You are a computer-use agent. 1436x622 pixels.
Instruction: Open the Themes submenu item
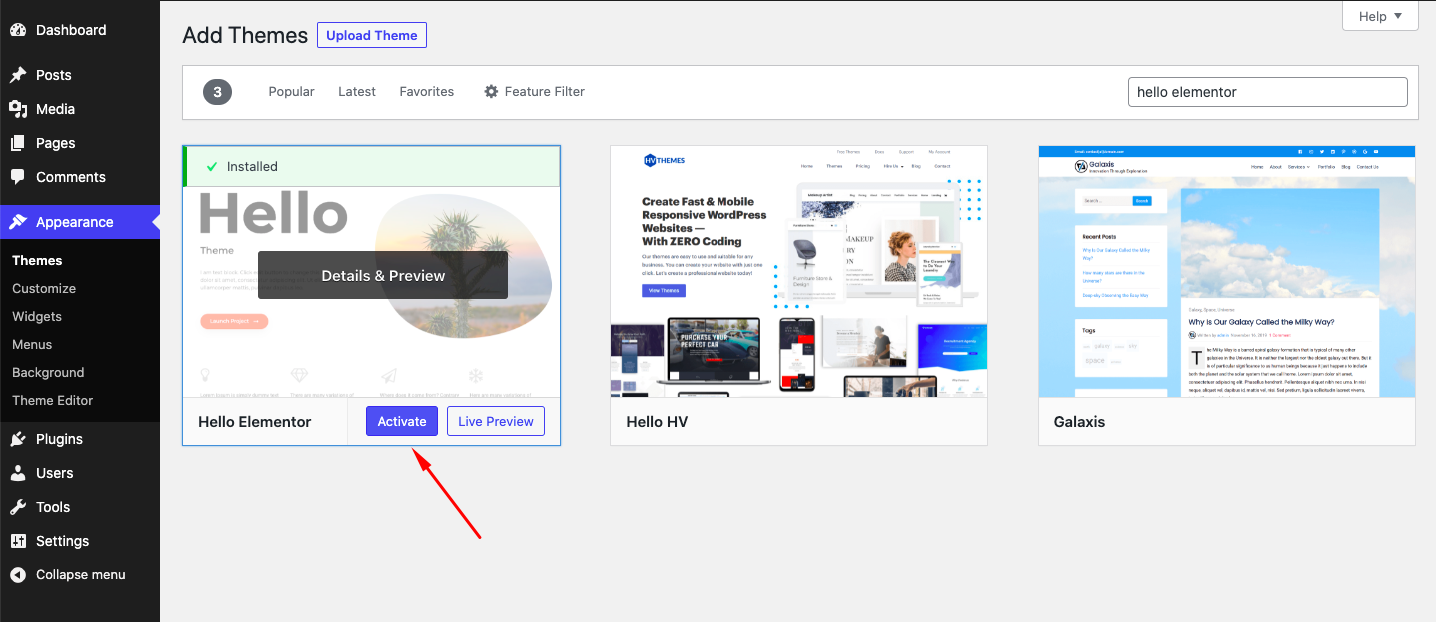[x=37, y=260]
